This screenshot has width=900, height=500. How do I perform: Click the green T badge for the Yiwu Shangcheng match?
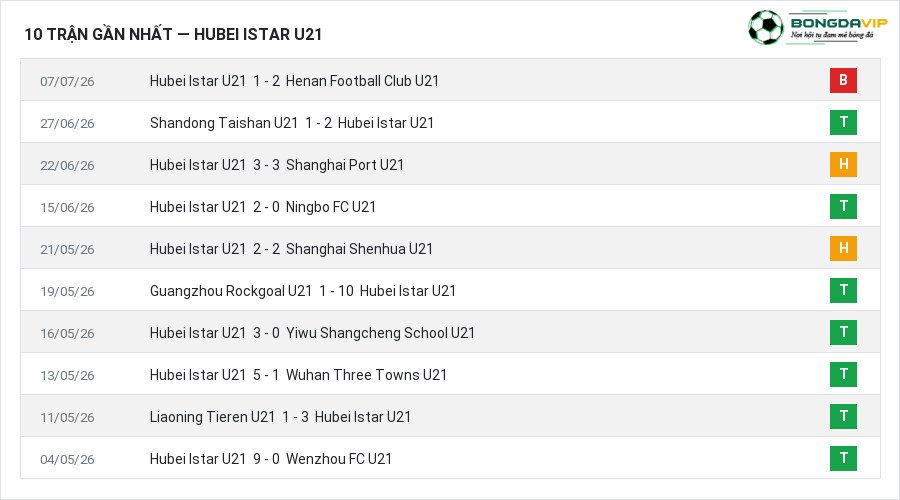pyautogui.click(x=843, y=332)
